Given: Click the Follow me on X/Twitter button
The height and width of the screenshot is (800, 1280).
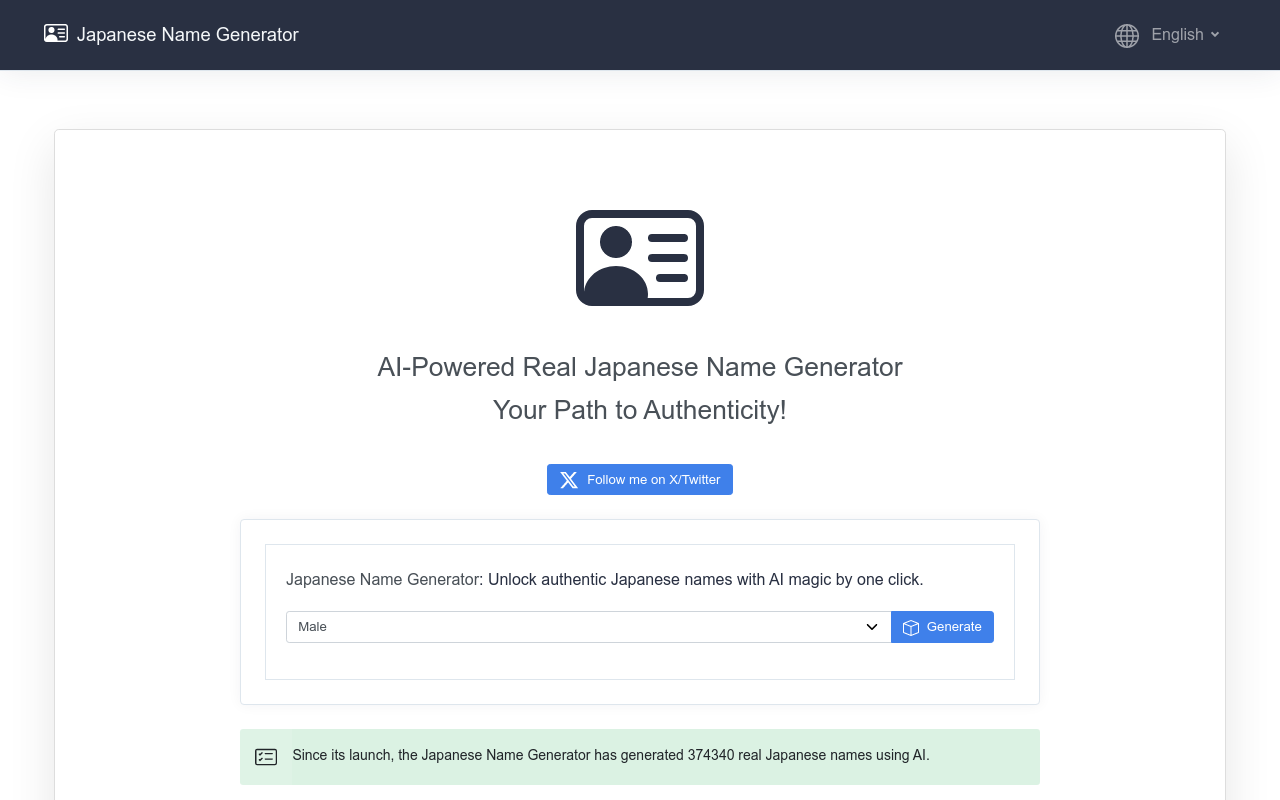Looking at the screenshot, I should pos(640,479).
